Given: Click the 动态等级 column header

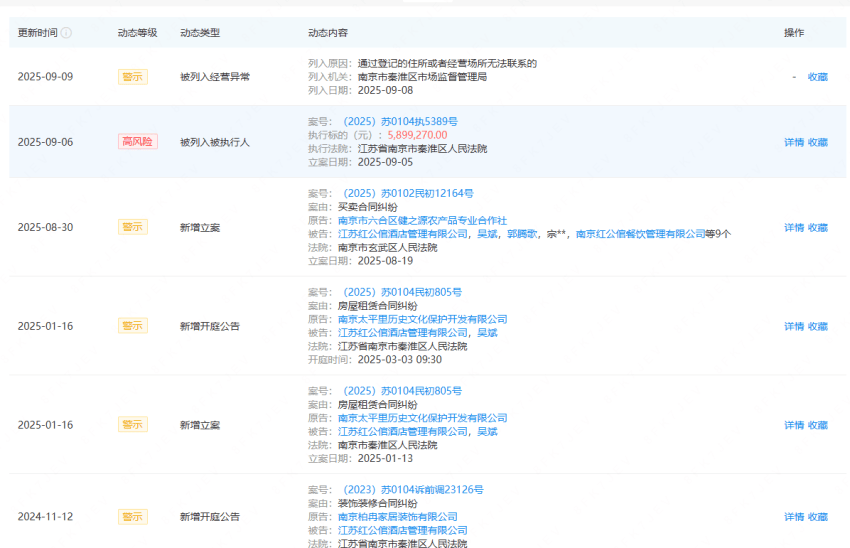Looking at the screenshot, I should [137, 33].
